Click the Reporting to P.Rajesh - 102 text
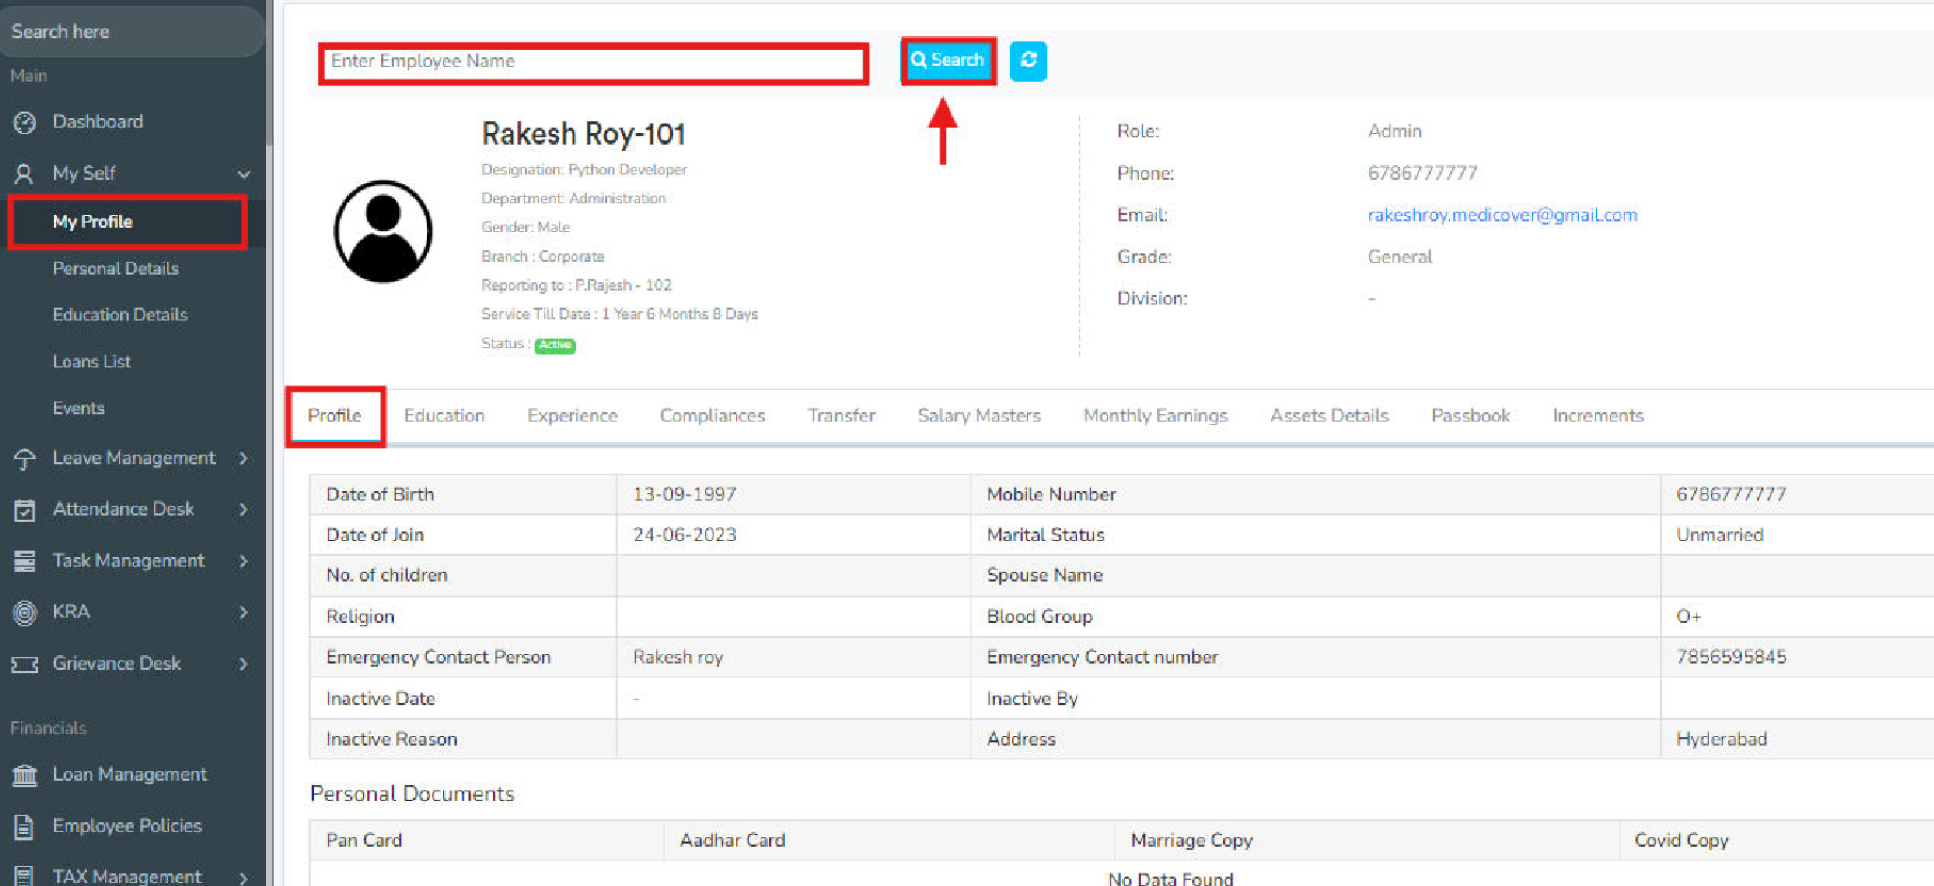 (576, 286)
